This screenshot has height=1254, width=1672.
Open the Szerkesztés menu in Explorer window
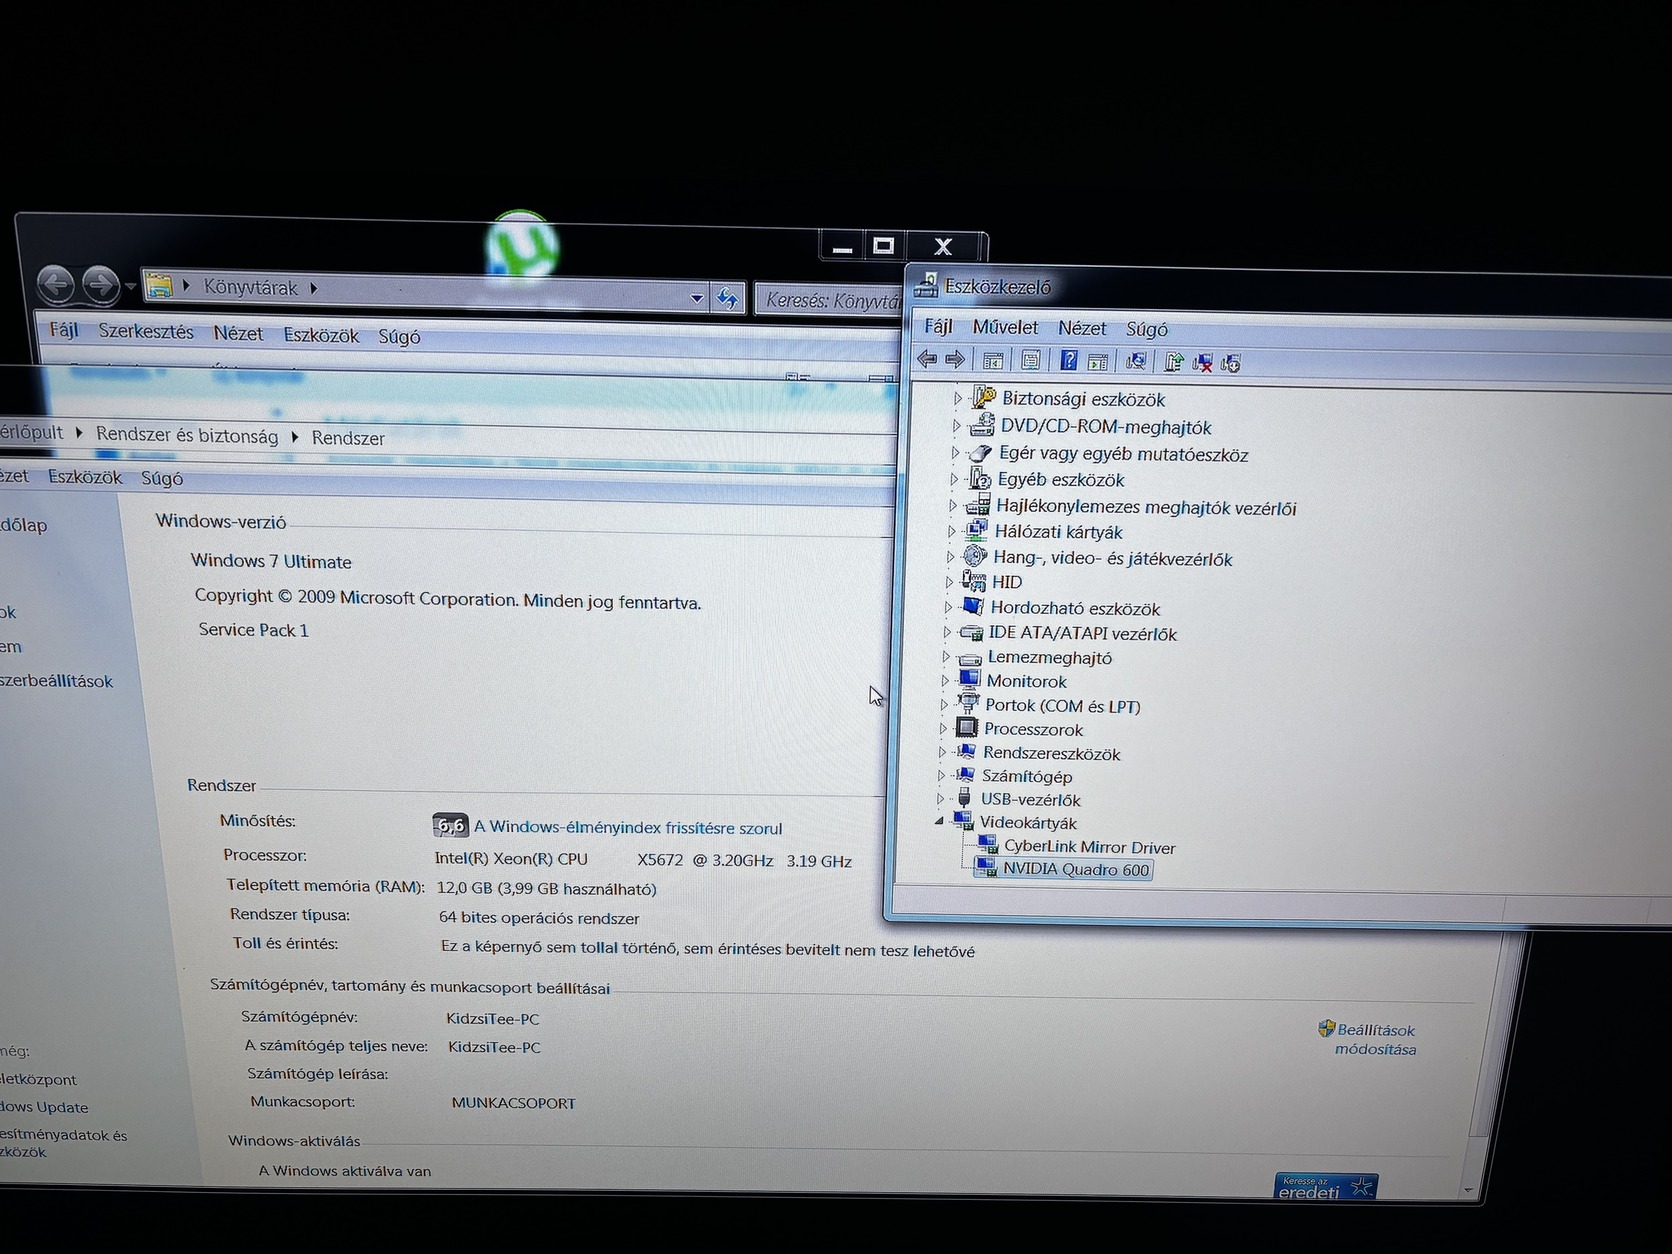coord(146,331)
